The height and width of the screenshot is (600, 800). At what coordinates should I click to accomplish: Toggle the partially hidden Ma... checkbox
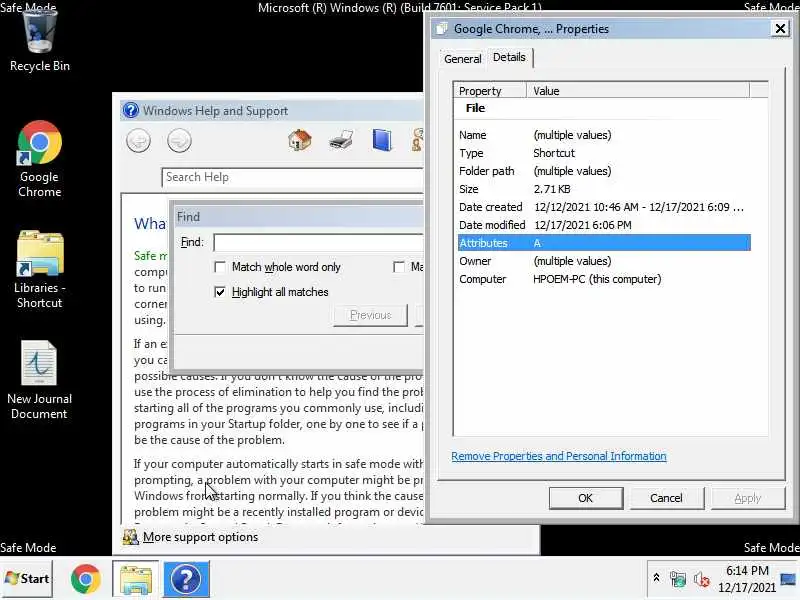399,267
